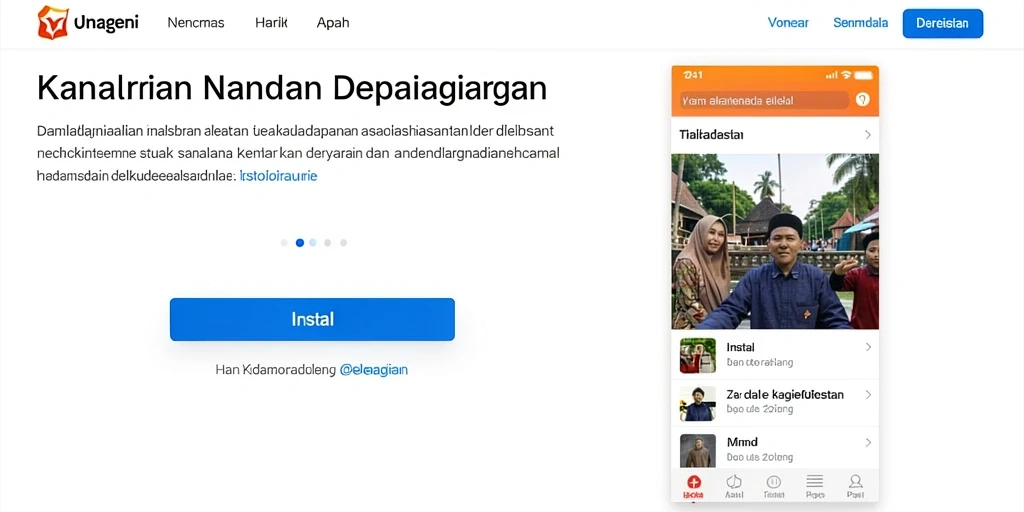This screenshot has width=1024, height=512.
Task: Click the Han Kdamoradoleng text
Action: pos(276,370)
